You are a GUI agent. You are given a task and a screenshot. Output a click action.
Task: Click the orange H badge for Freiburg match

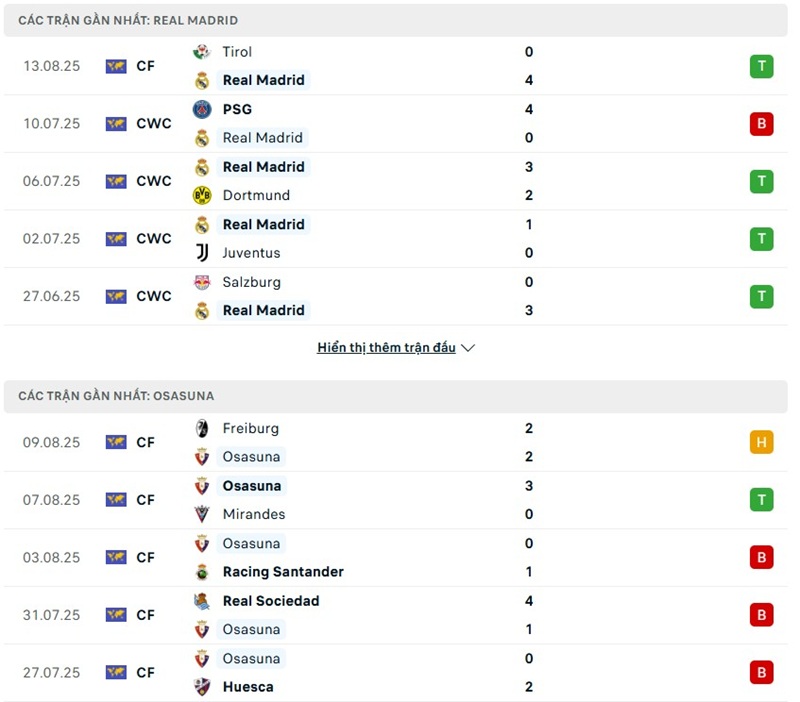pyautogui.click(x=761, y=442)
